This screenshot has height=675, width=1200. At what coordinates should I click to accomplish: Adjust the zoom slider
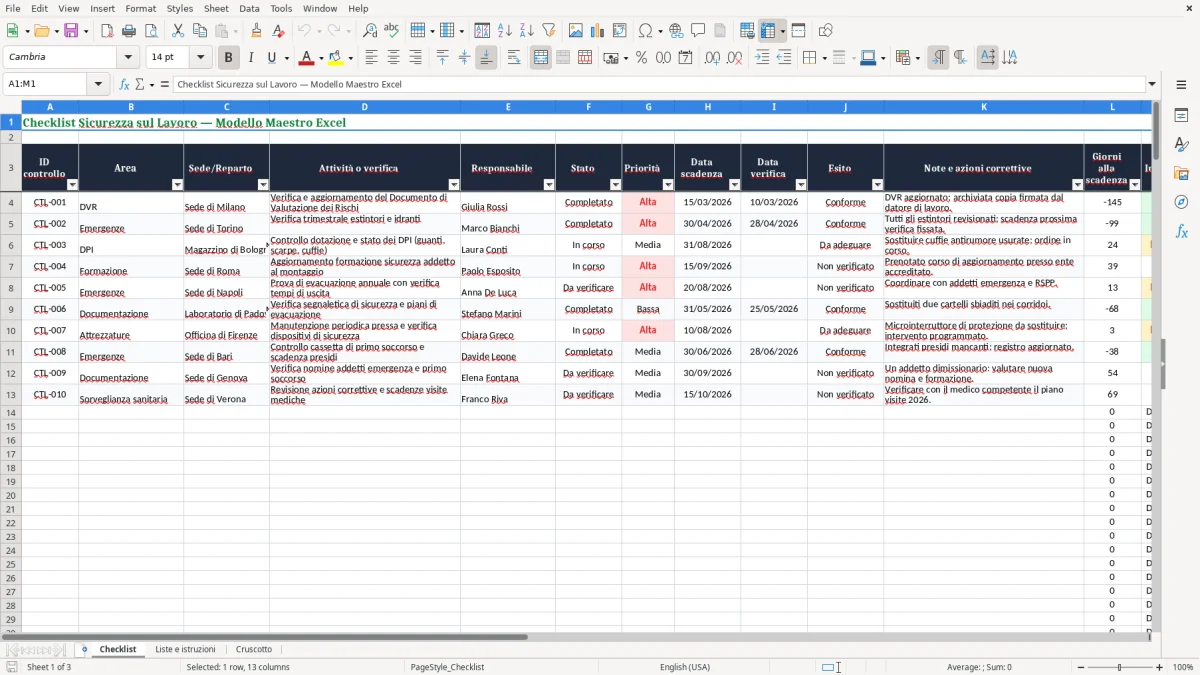[1119, 667]
